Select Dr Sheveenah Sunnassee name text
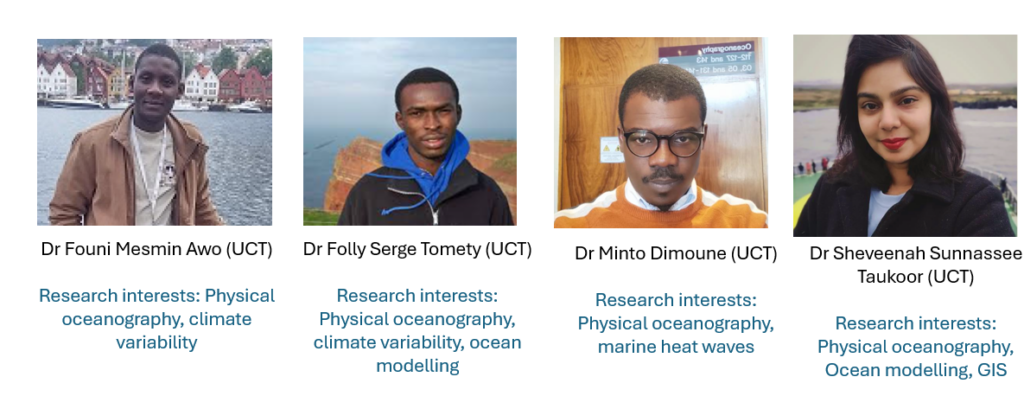1024x396 pixels. click(915, 254)
